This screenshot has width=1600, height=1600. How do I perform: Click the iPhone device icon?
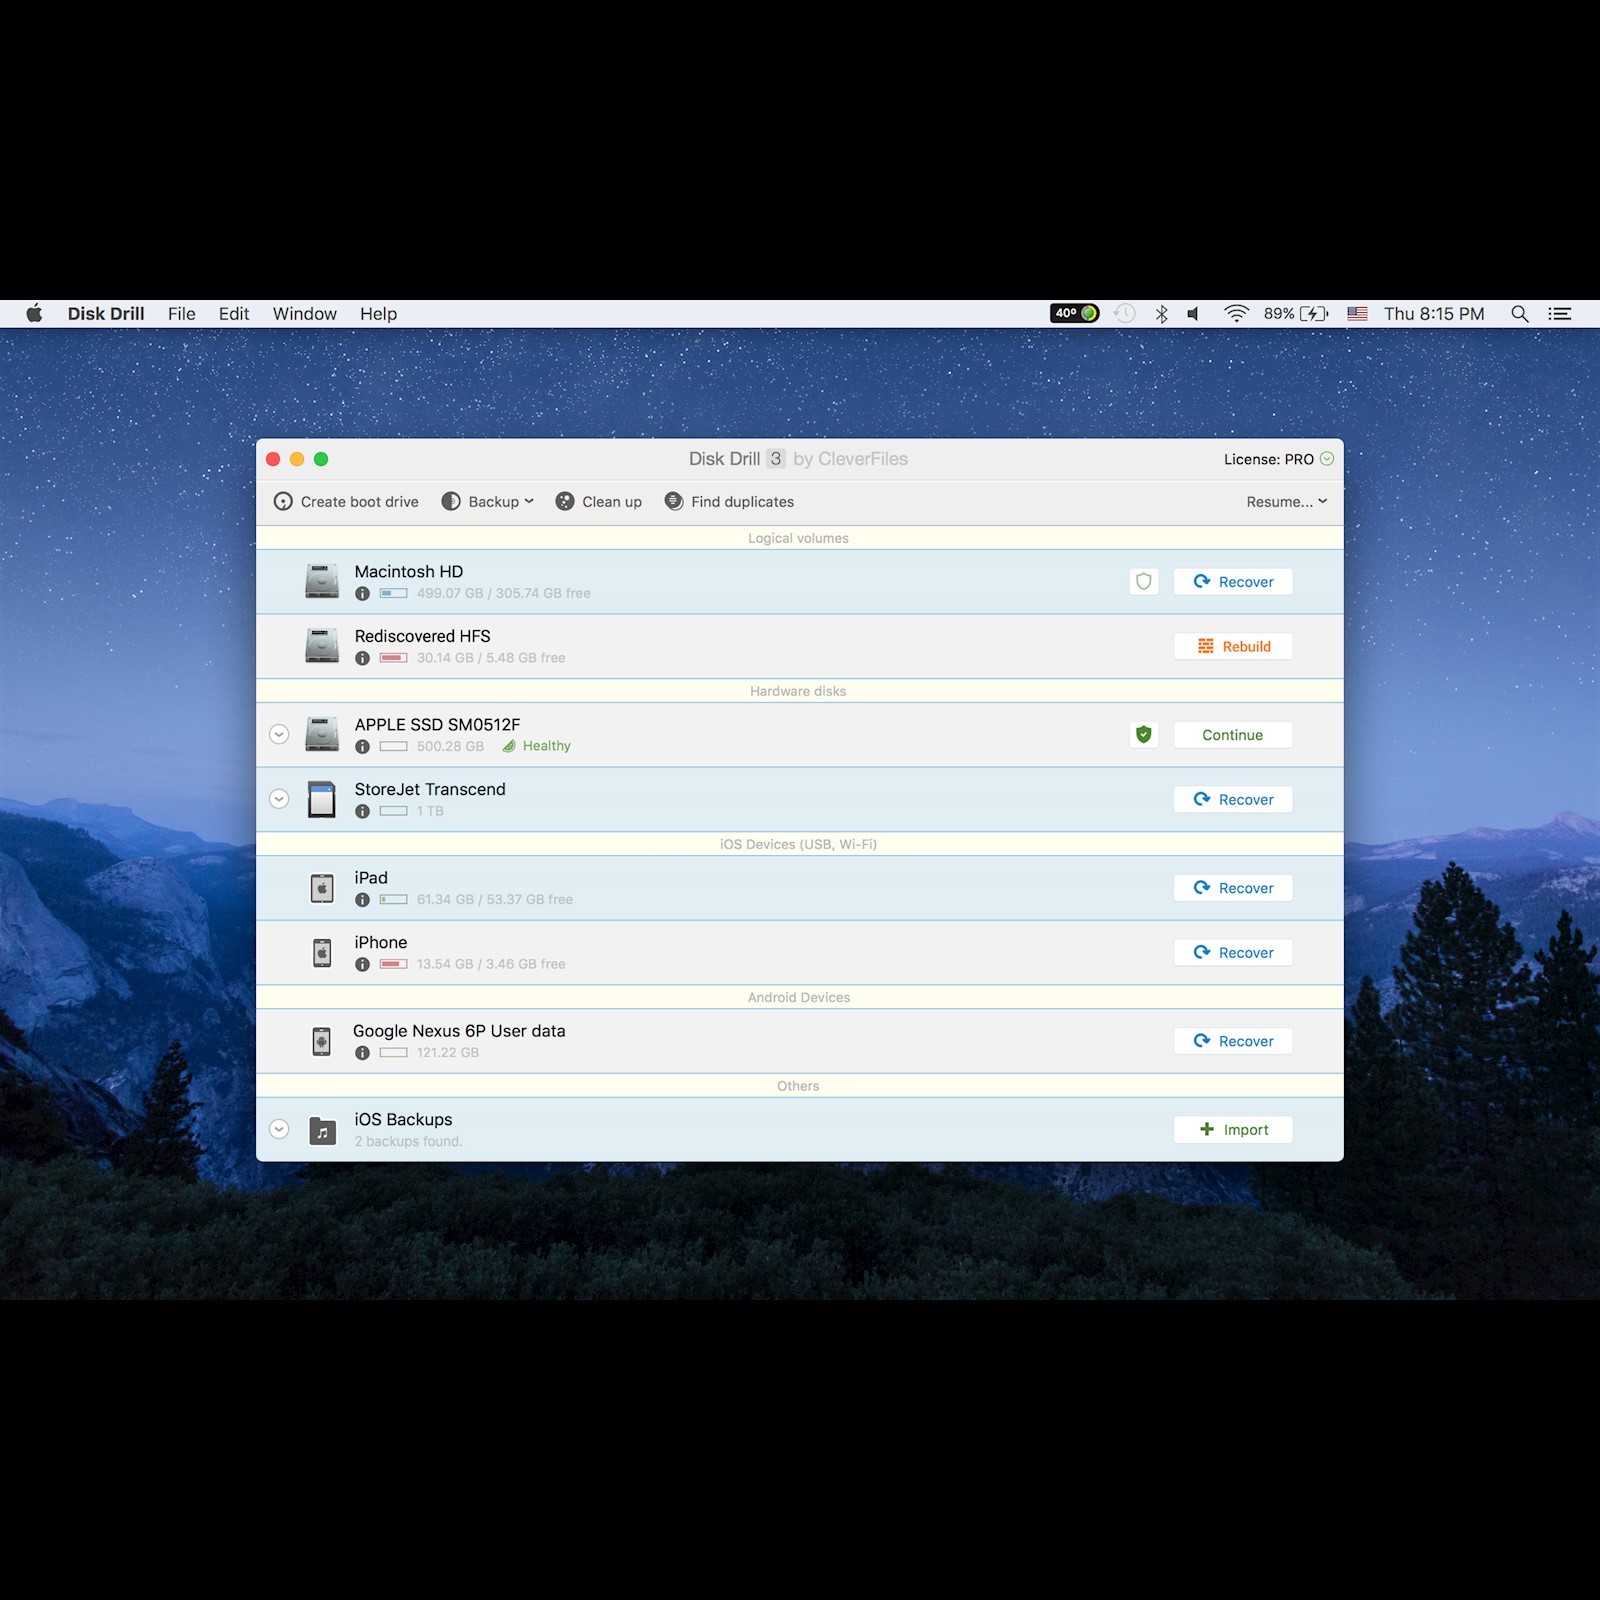coord(322,953)
